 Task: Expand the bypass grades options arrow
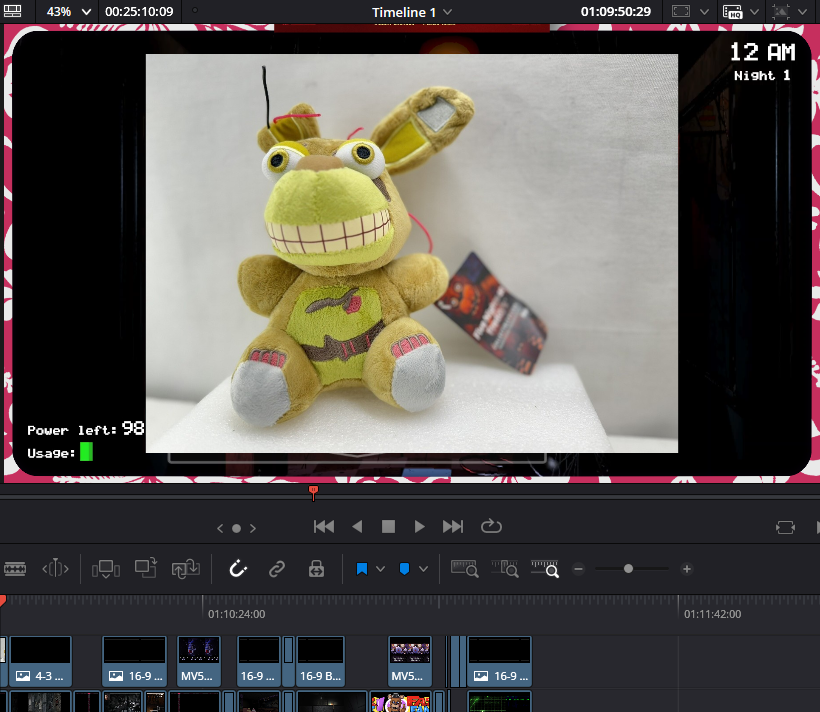tap(802, 12)
